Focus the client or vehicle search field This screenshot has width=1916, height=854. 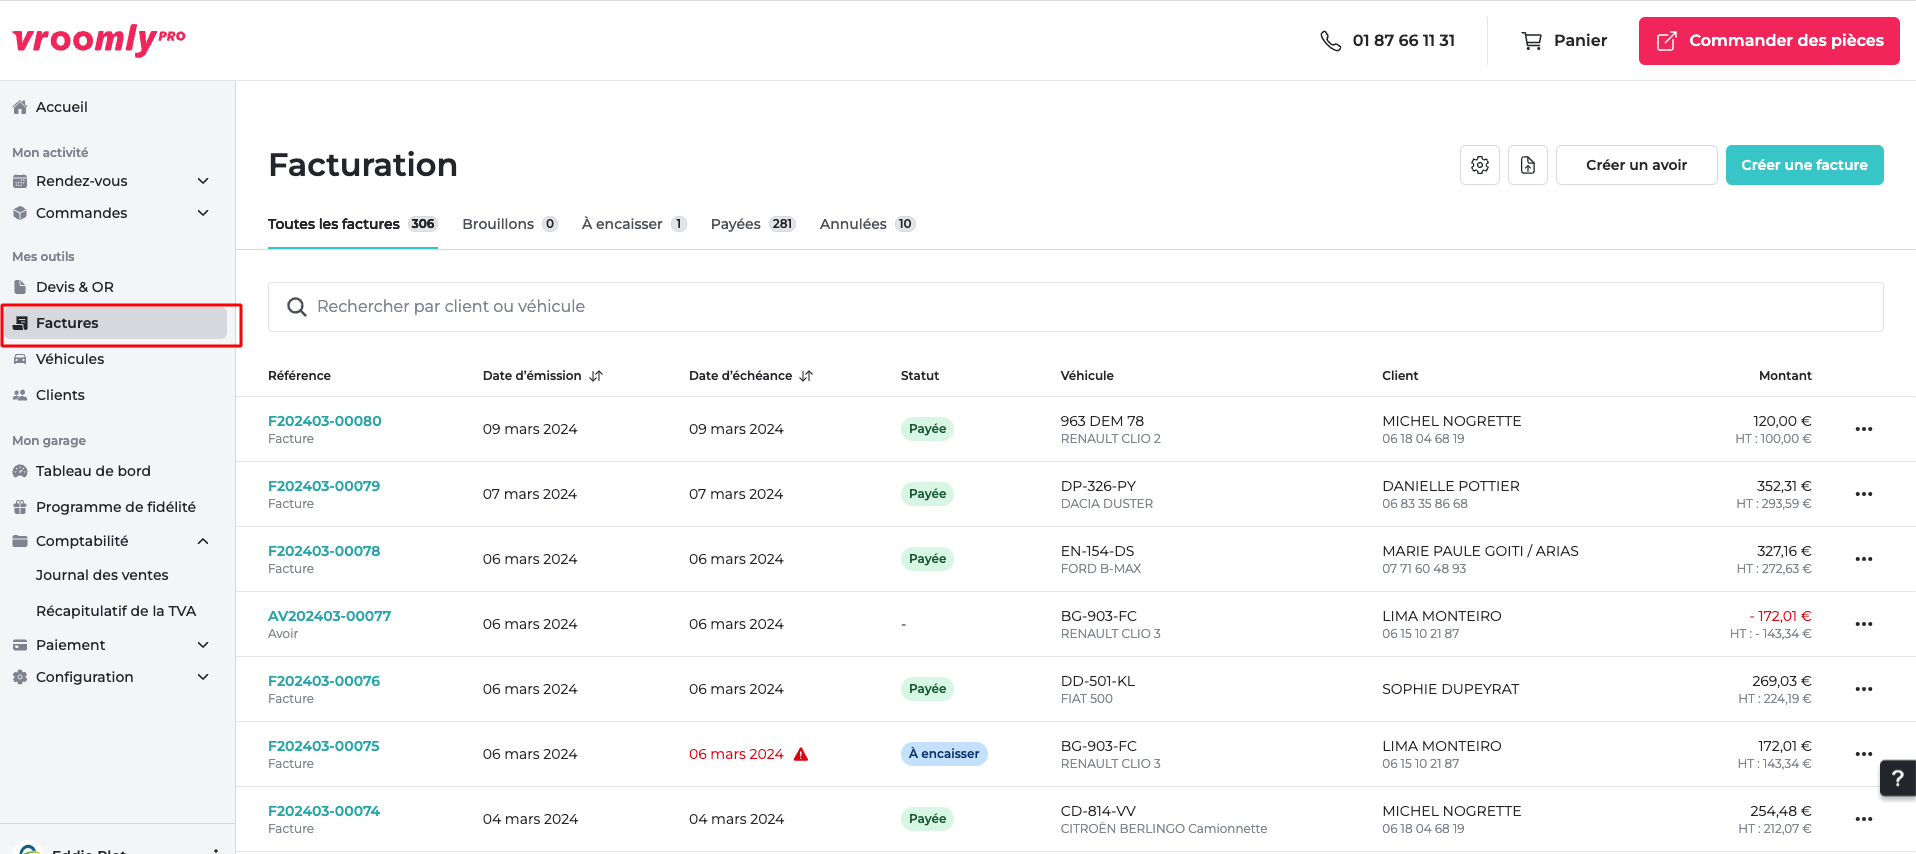(1076, 307)
